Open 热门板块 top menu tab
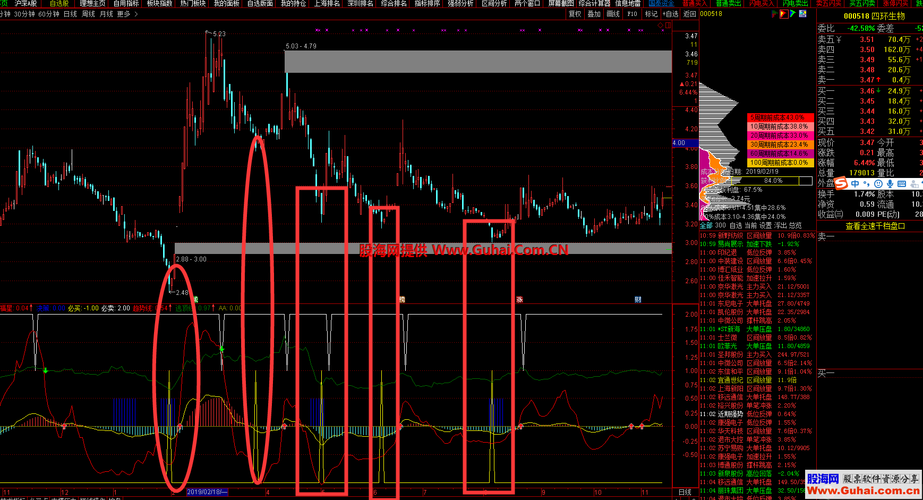This screenshot has height=500, width=923. (x=193, y=4)
